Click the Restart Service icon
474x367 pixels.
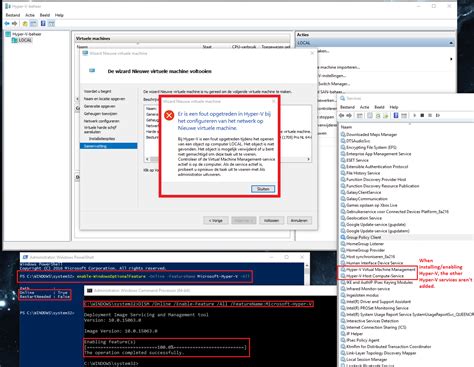point(438,115)
